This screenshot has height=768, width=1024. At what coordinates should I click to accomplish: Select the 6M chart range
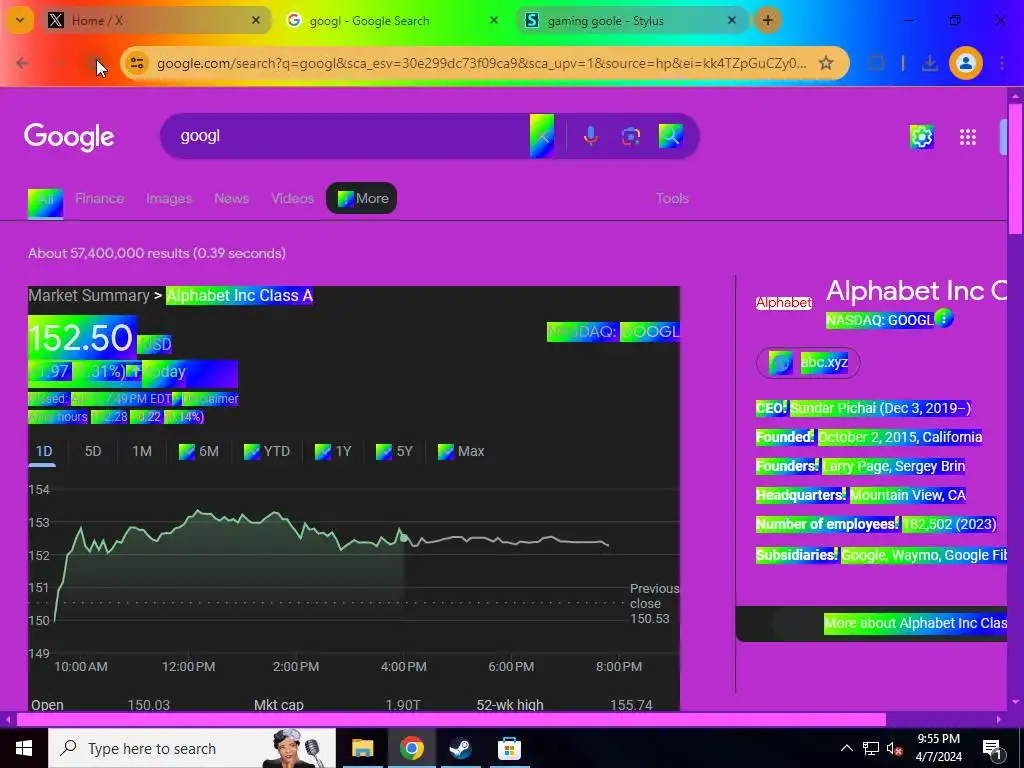[x=199, y=451]
